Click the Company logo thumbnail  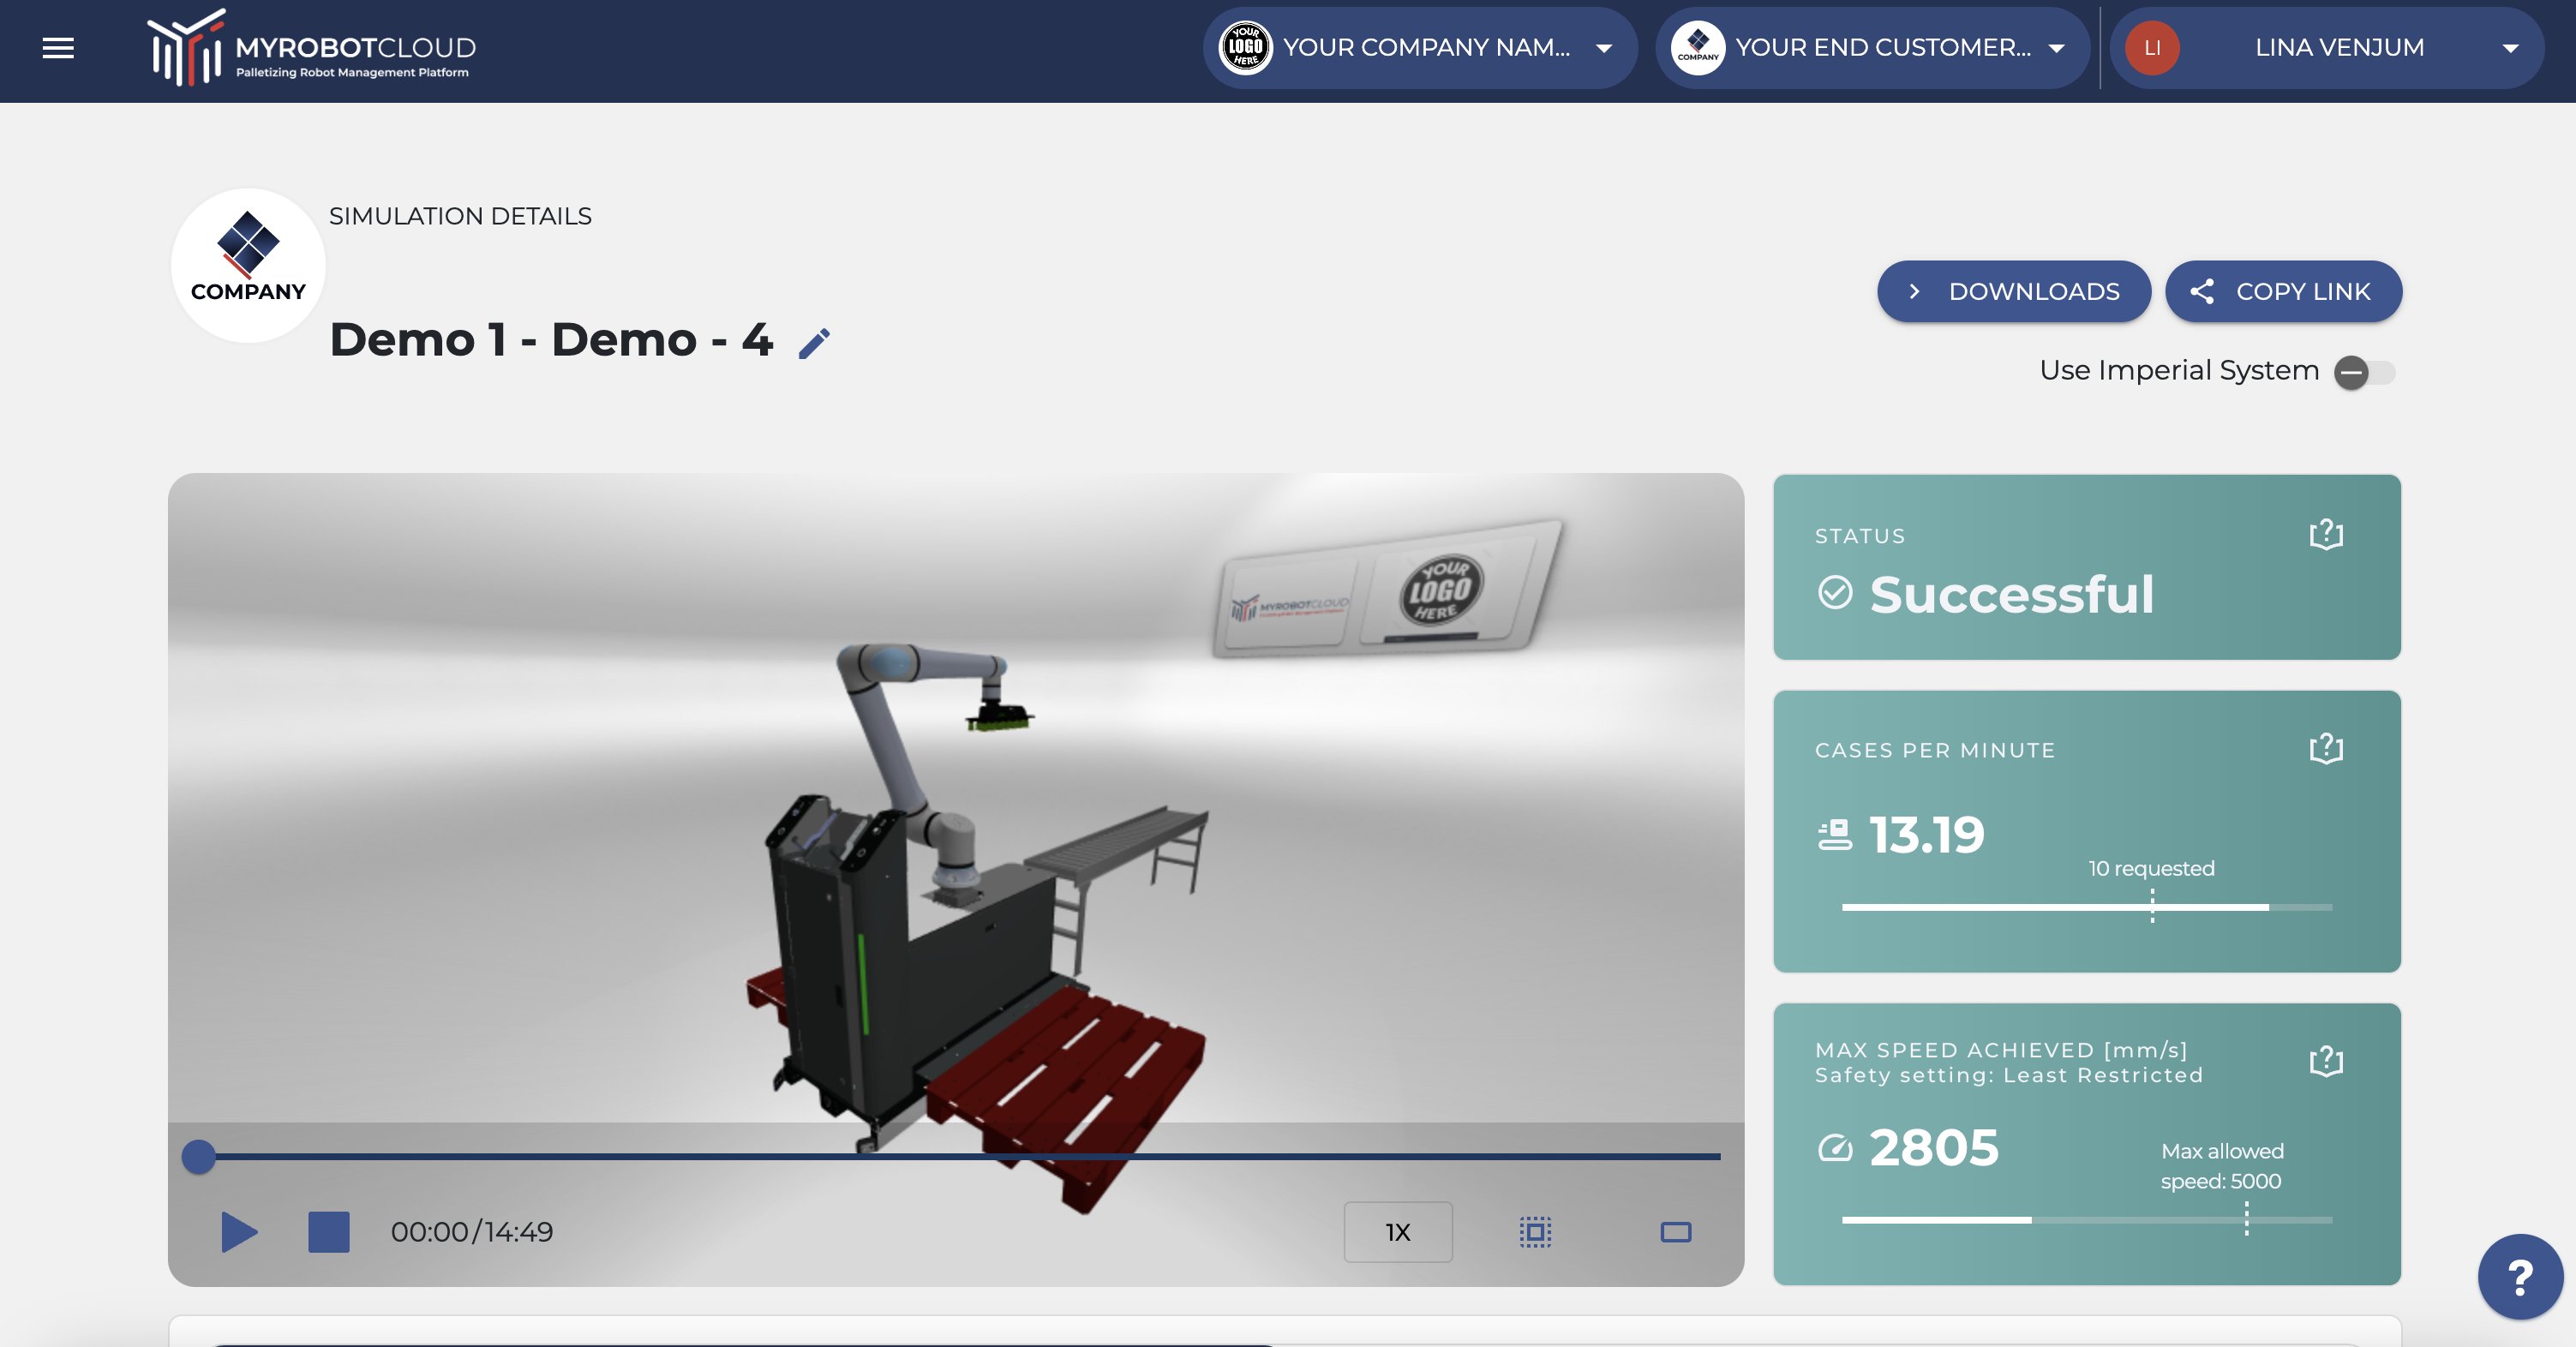pyautogui.click(x=248, y=265)
